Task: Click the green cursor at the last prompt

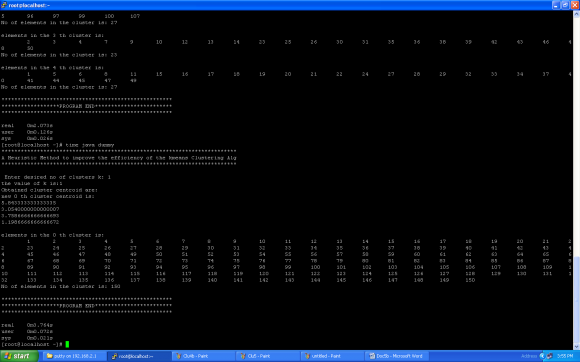Action: (x=67, y=344)
